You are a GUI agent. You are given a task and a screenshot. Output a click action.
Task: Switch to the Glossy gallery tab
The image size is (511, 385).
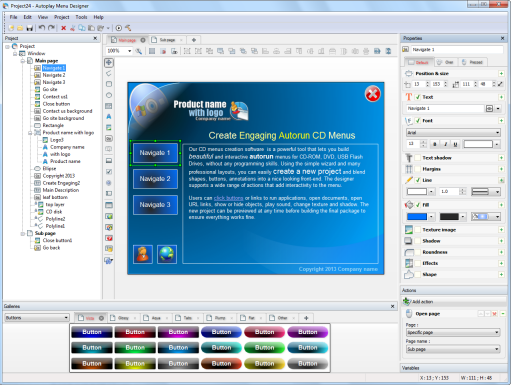[x=123, y=318]
